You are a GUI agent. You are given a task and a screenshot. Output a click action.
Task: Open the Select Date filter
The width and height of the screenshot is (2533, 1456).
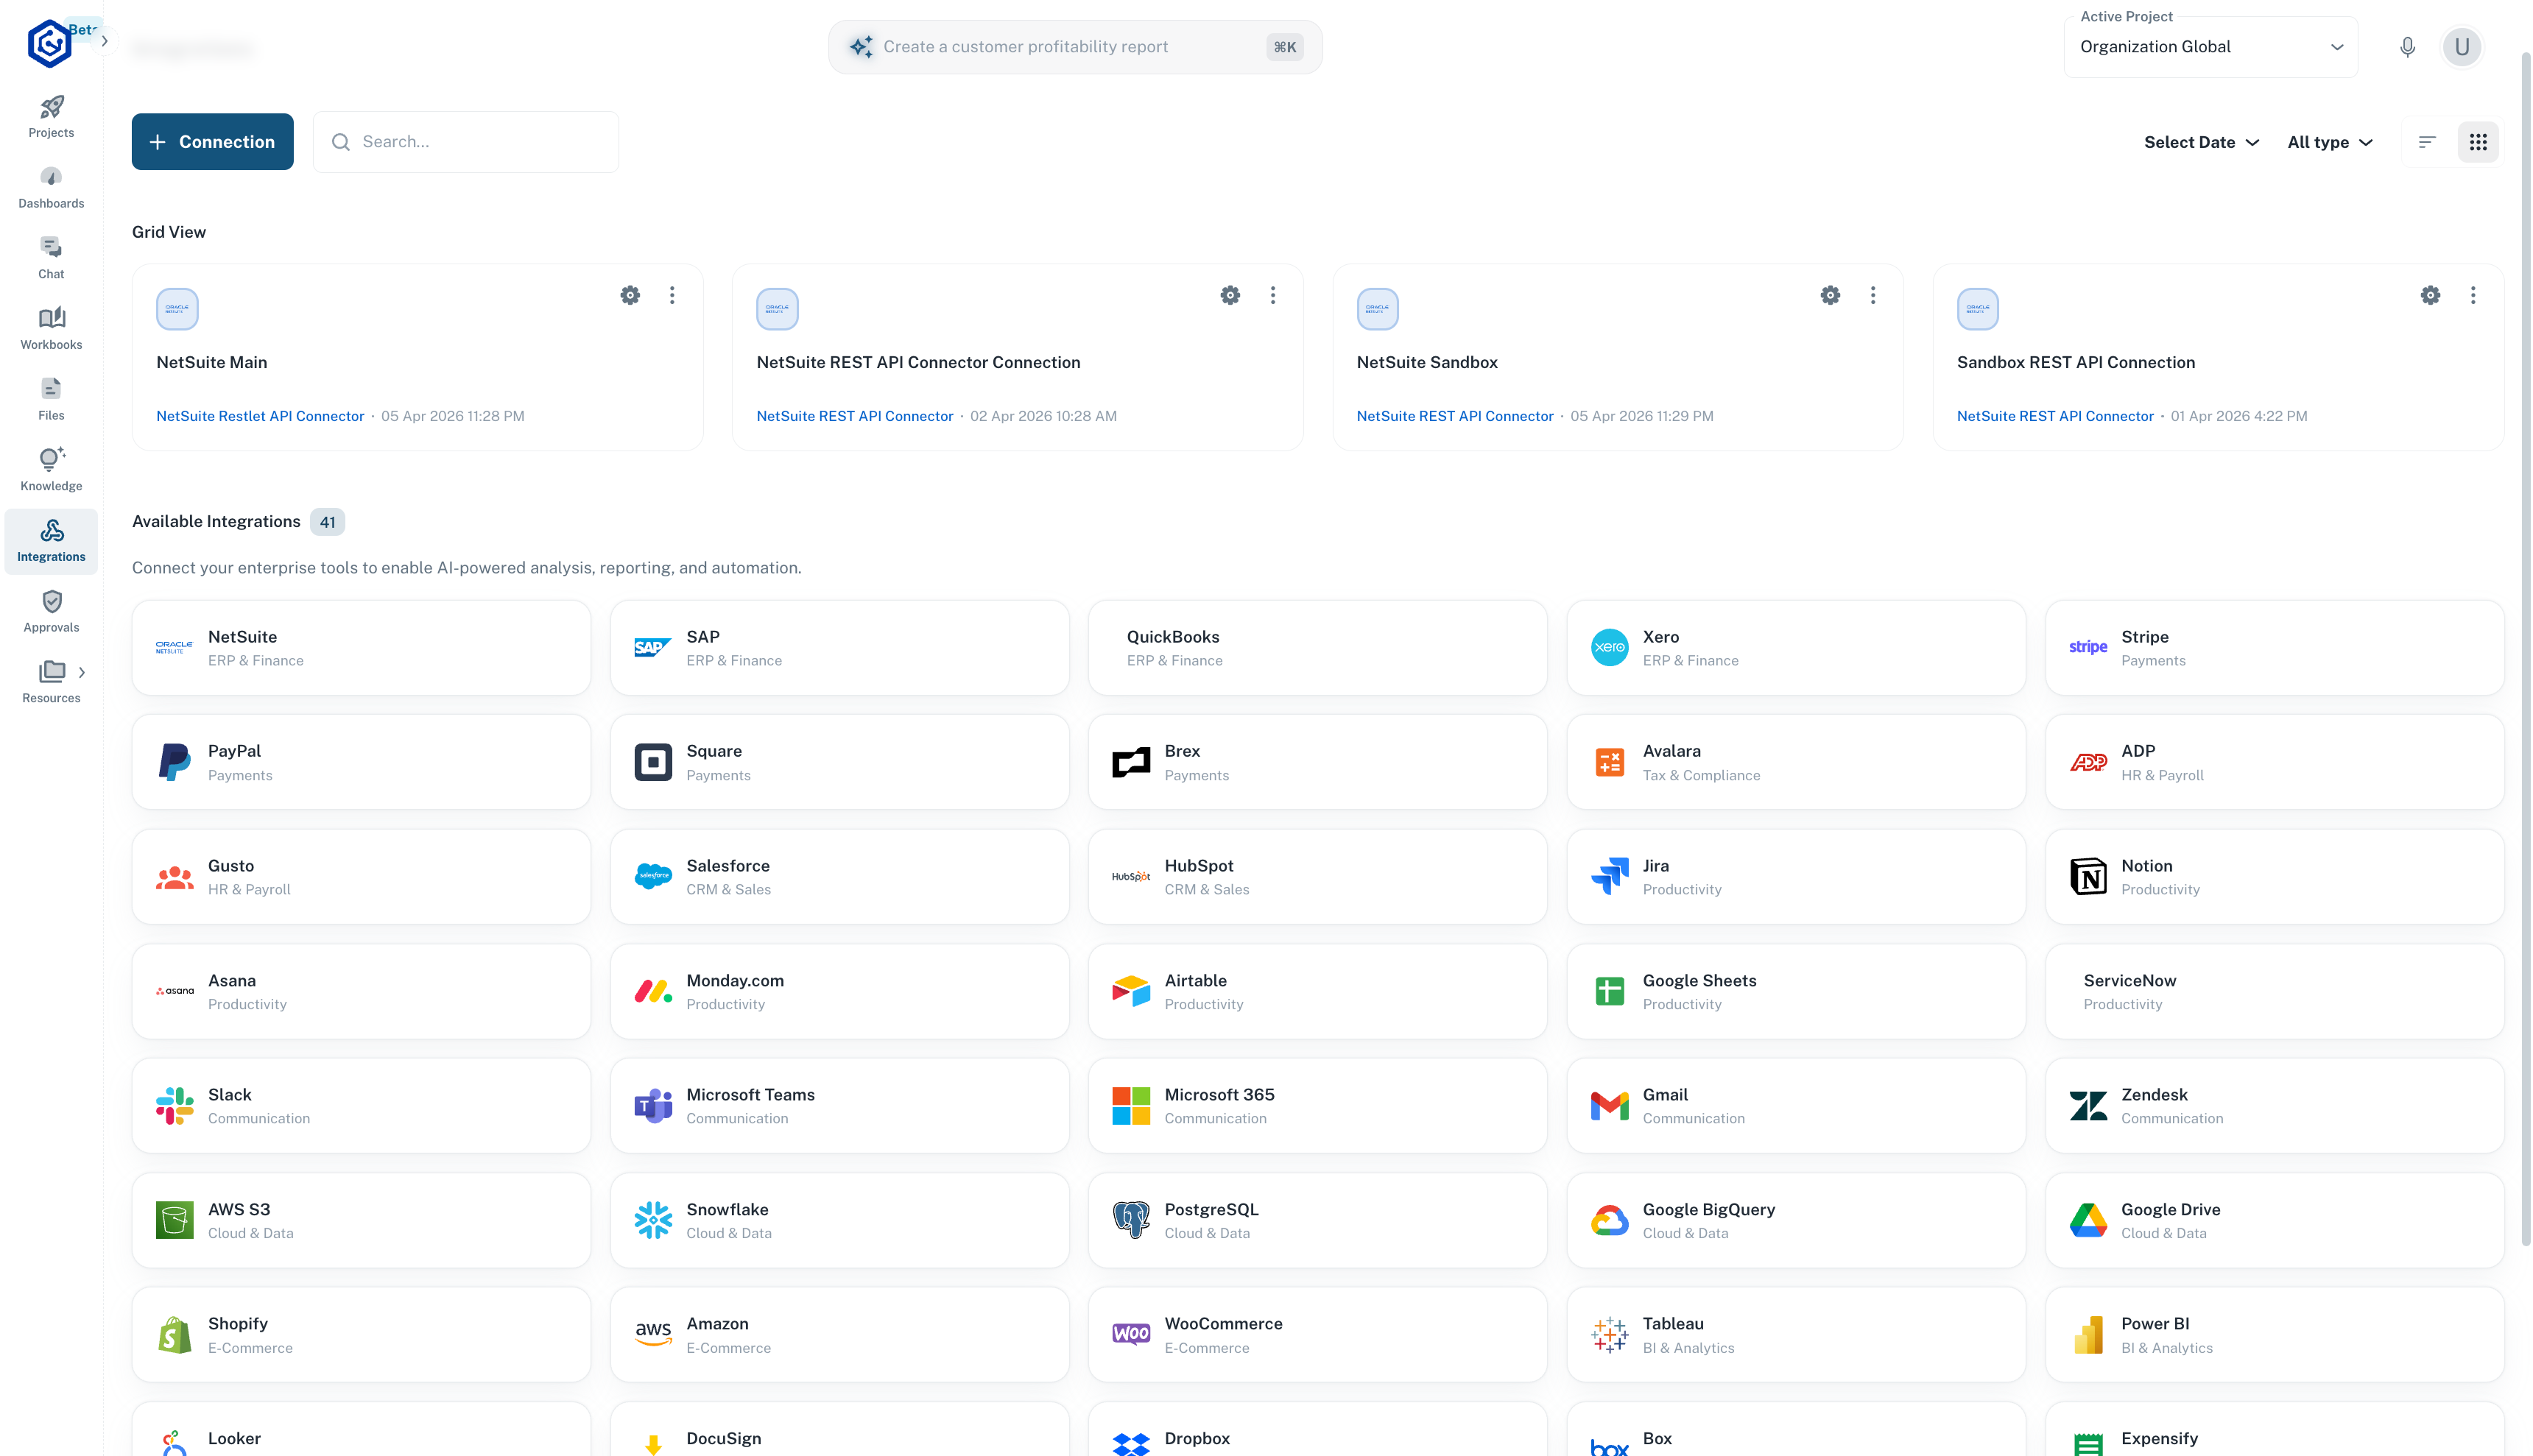tap(2200, 141)
